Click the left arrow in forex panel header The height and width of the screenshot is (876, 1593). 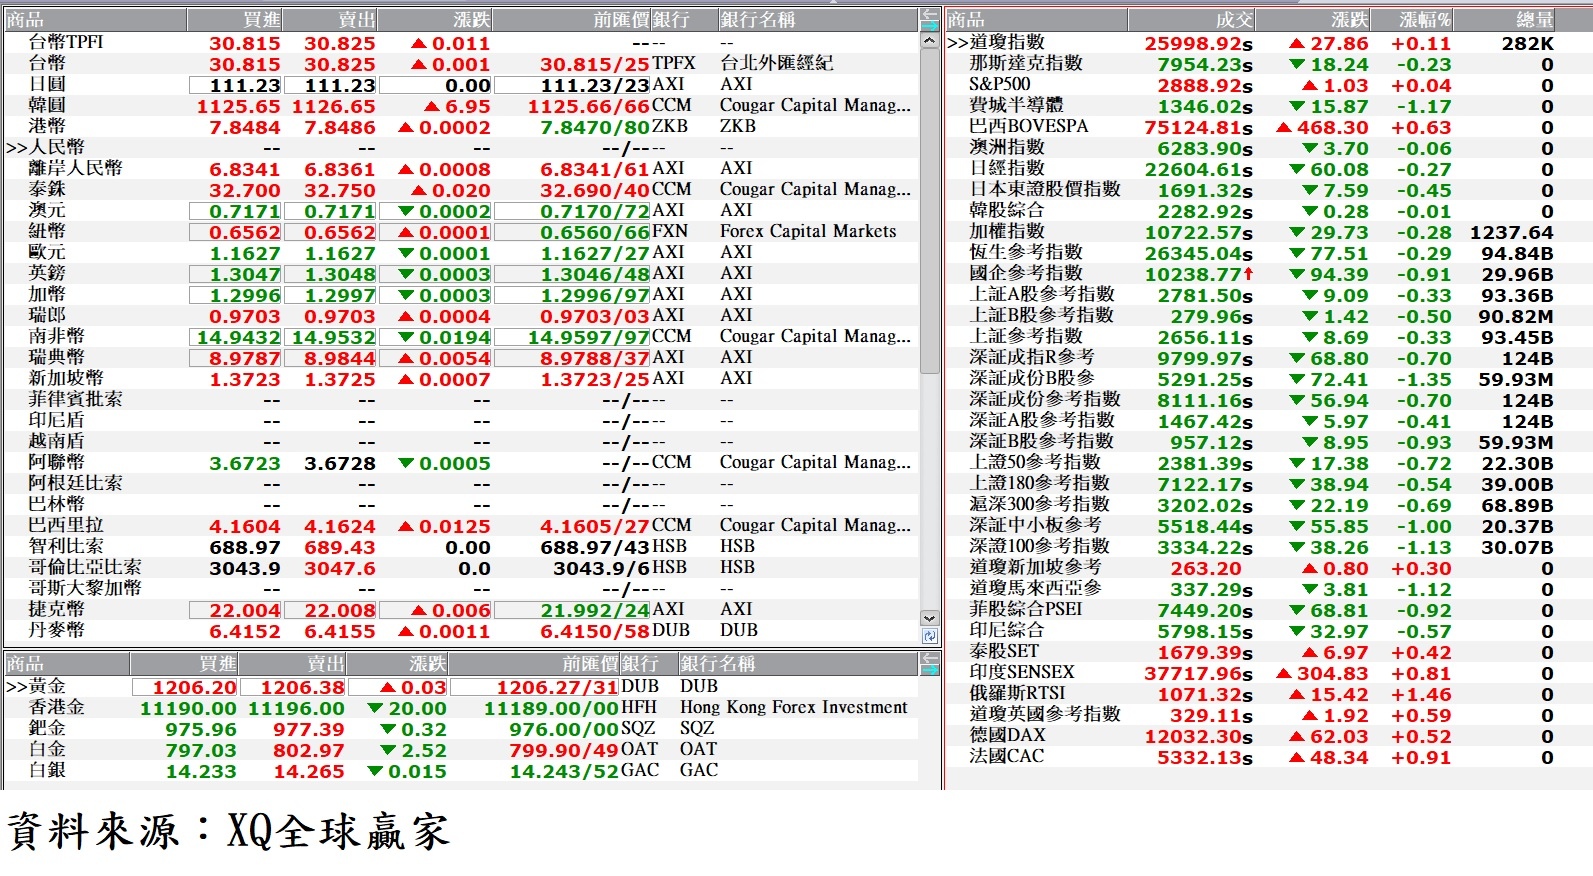click(x=929, y=14)
